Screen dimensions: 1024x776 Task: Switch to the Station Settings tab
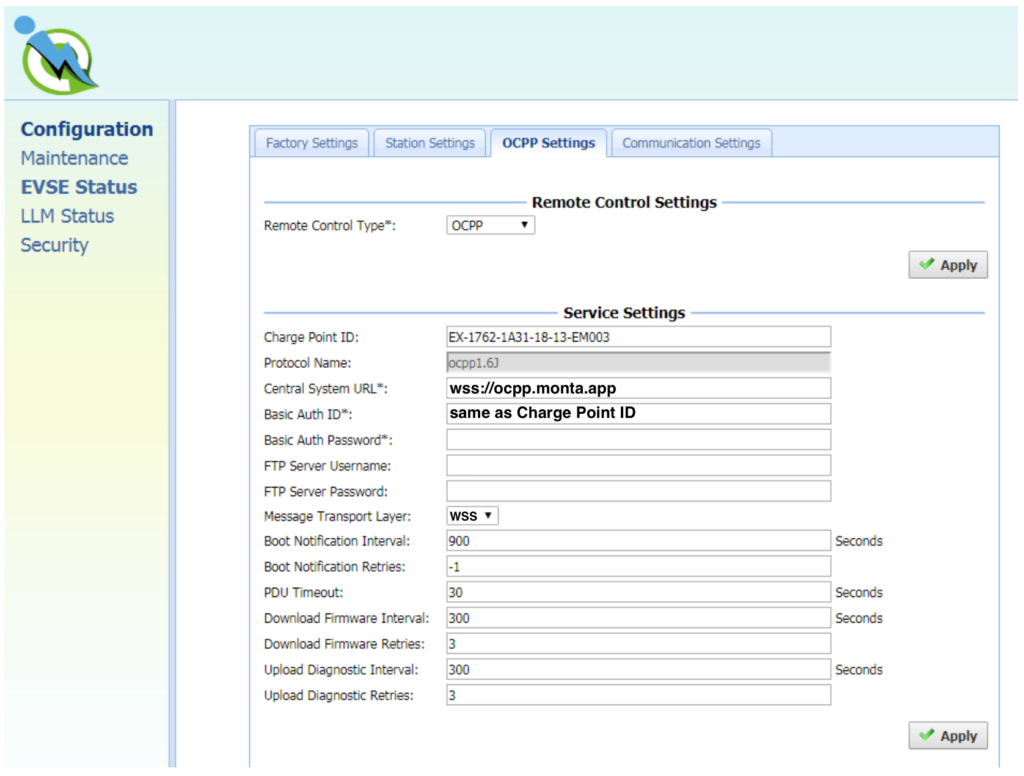tap(430, 143)
